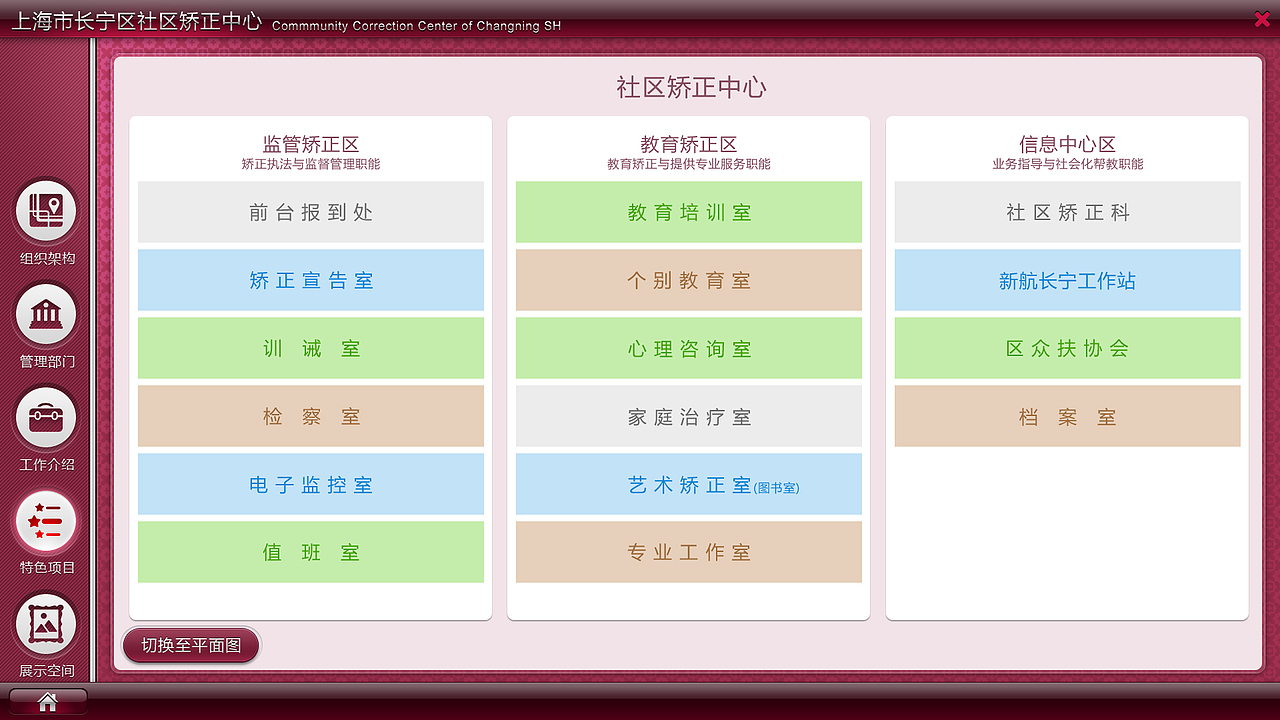Open the 展示空间 picture frame icon

(x=46, y=624)
